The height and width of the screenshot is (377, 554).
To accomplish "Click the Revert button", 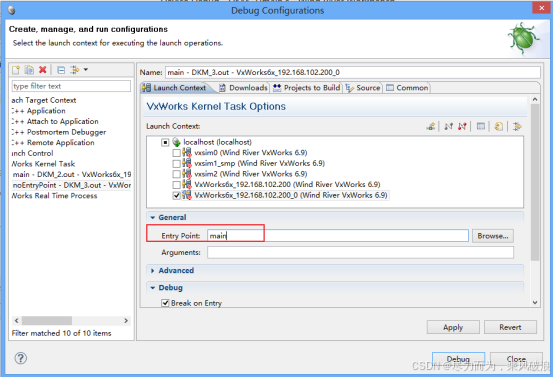I will coord(510,327).
